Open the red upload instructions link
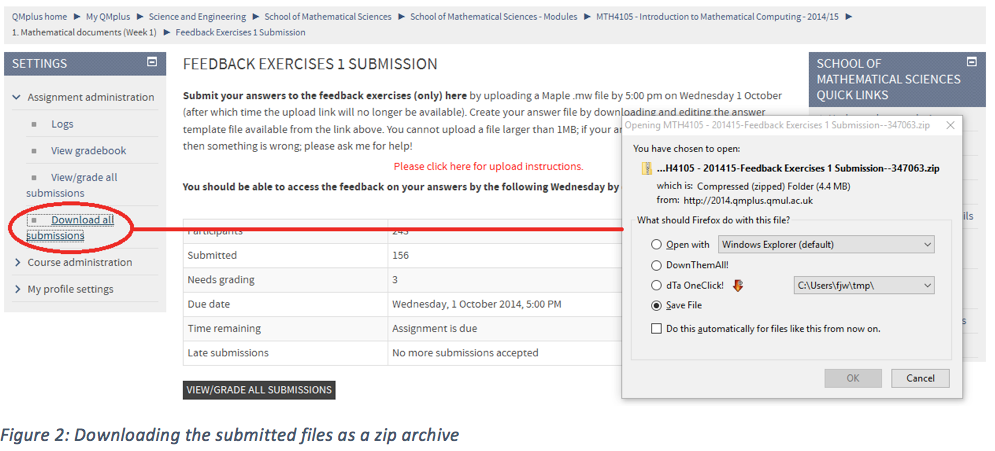The width and height of the screenshot is (995, 451). point(488,166)
